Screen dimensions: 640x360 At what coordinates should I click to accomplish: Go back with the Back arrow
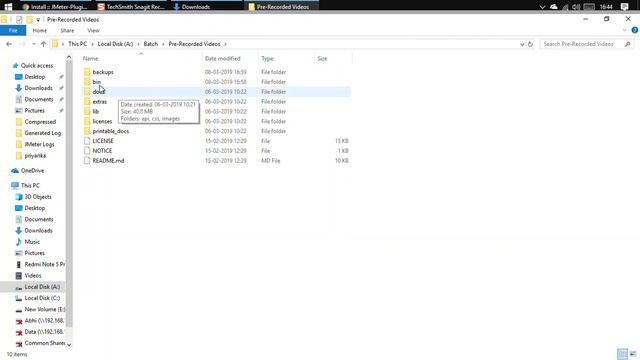coord(9,44)
